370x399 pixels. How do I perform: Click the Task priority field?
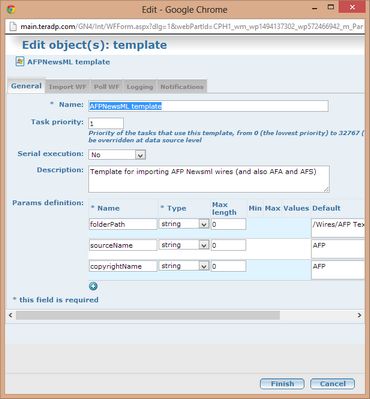pos(106,123)
